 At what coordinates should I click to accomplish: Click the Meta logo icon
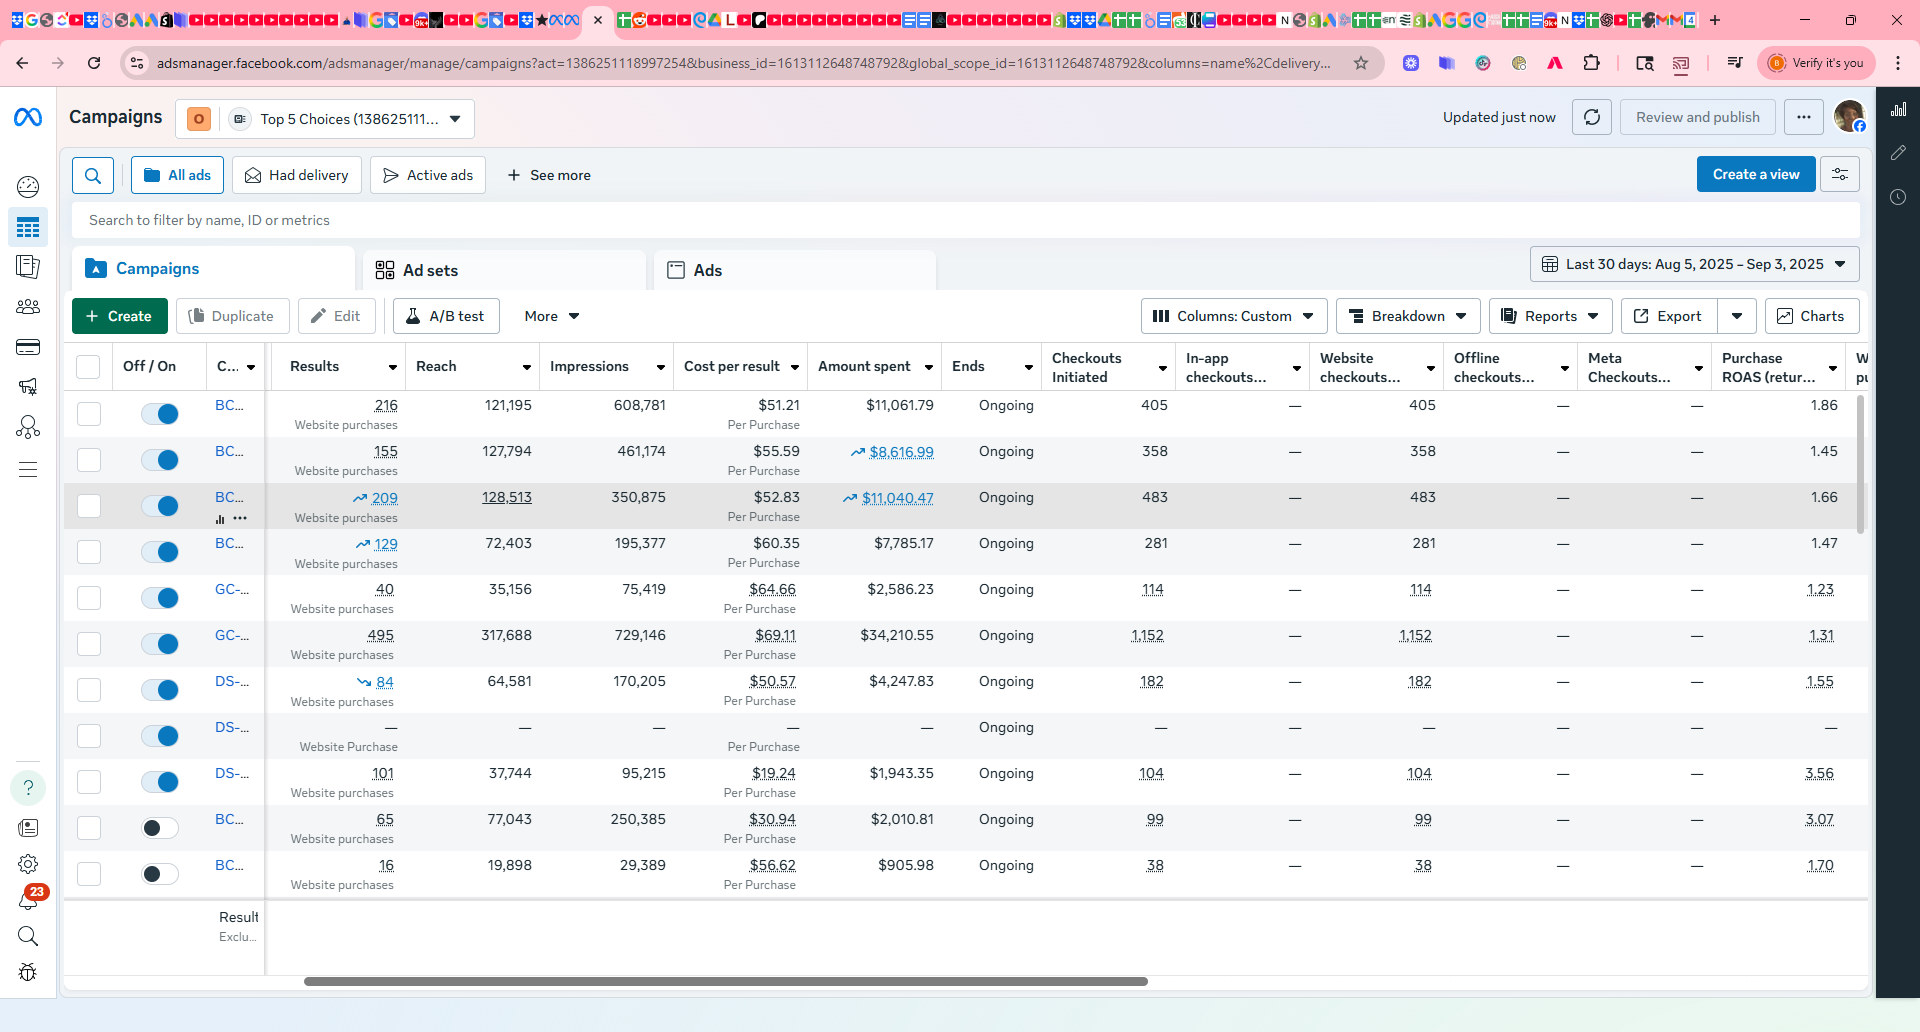[x=28, y=118]
